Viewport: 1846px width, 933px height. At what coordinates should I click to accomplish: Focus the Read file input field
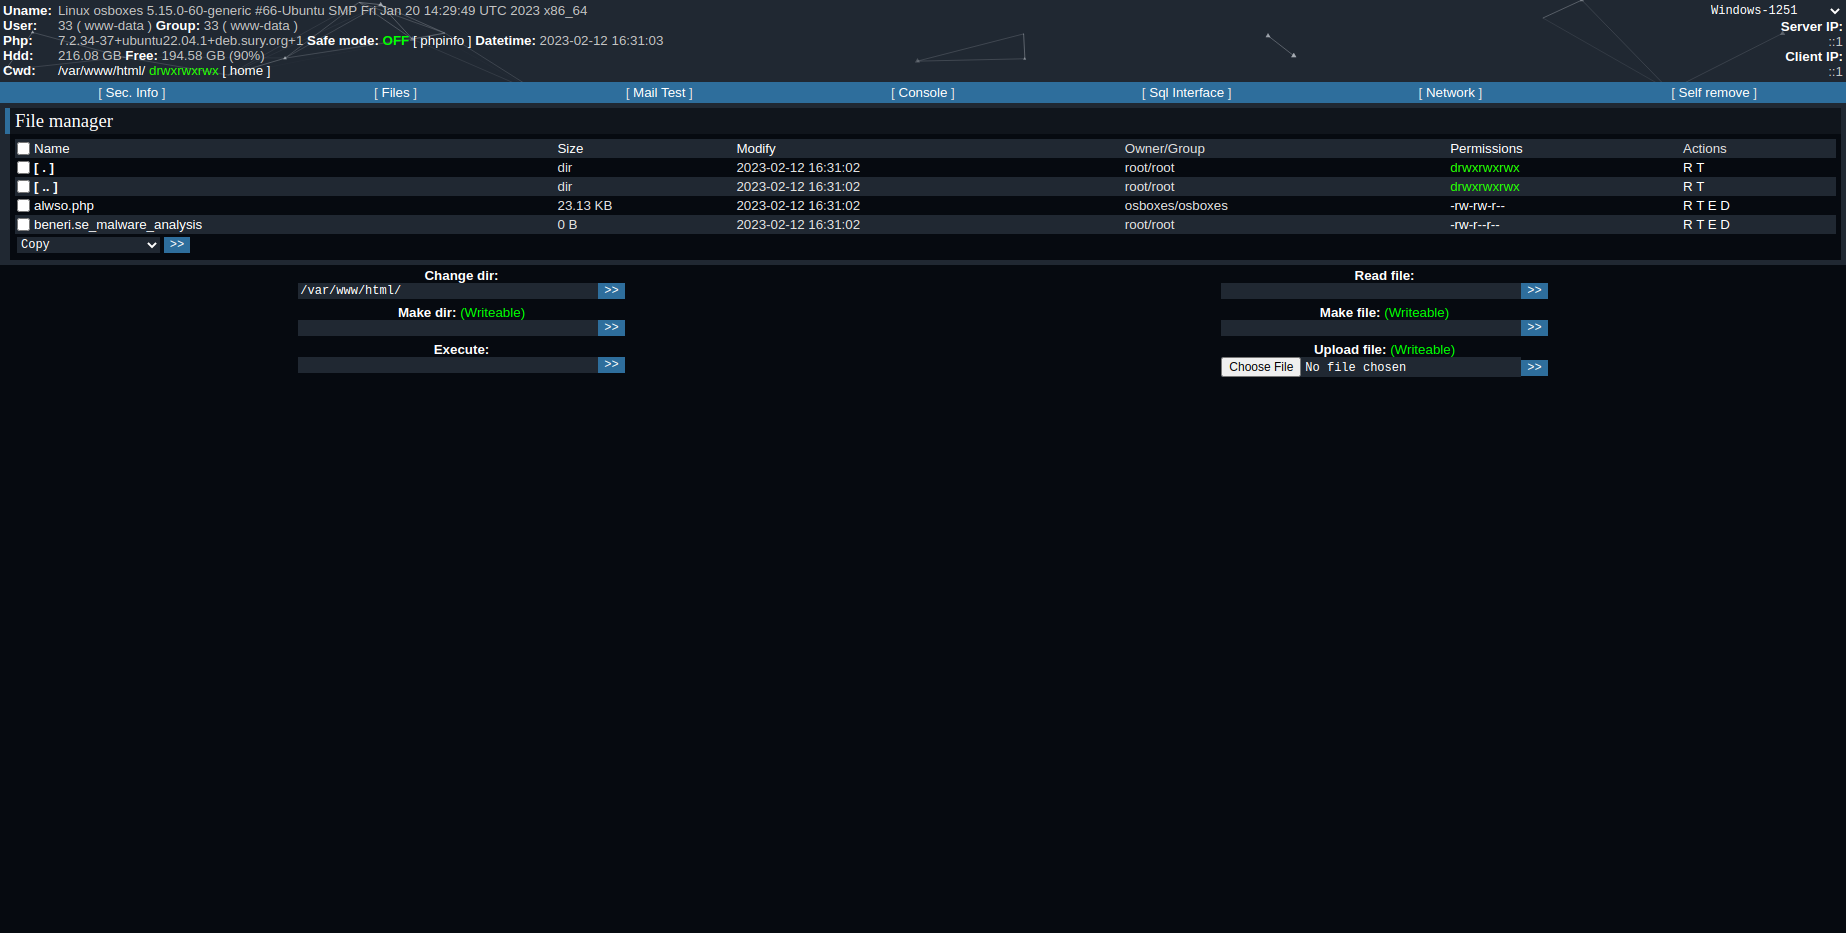(1371, 291)
